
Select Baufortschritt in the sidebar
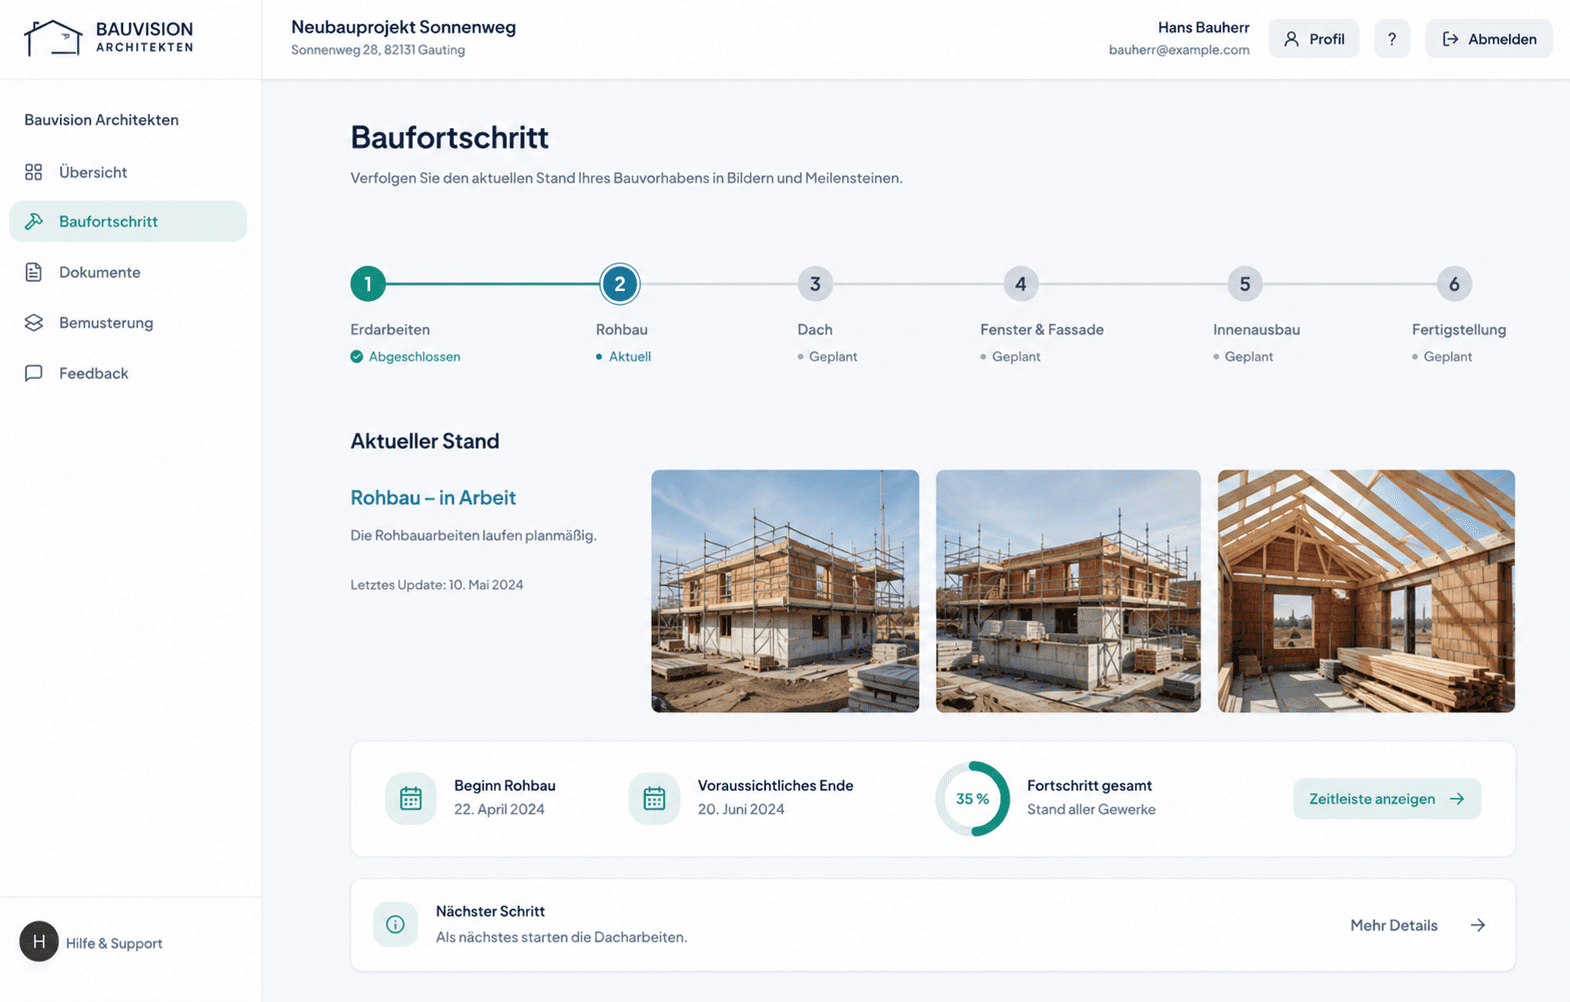[128, 221]
